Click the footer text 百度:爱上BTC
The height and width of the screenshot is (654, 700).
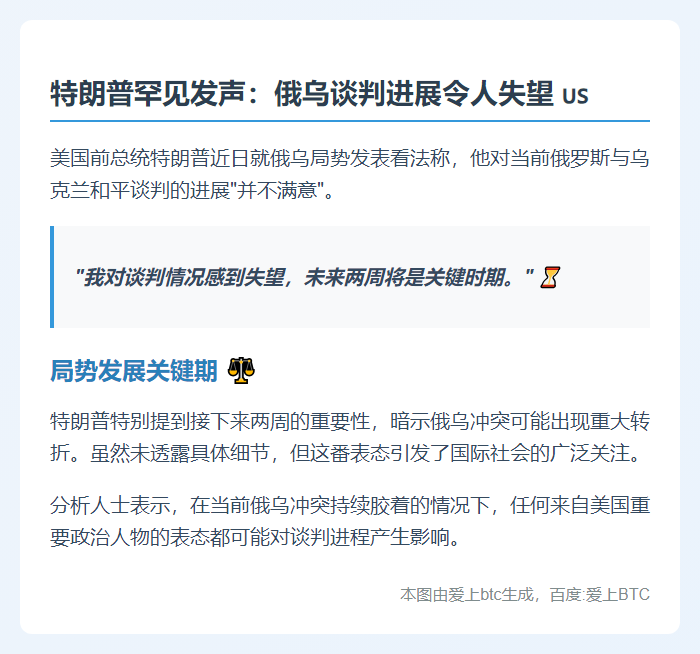click(600, 595)
